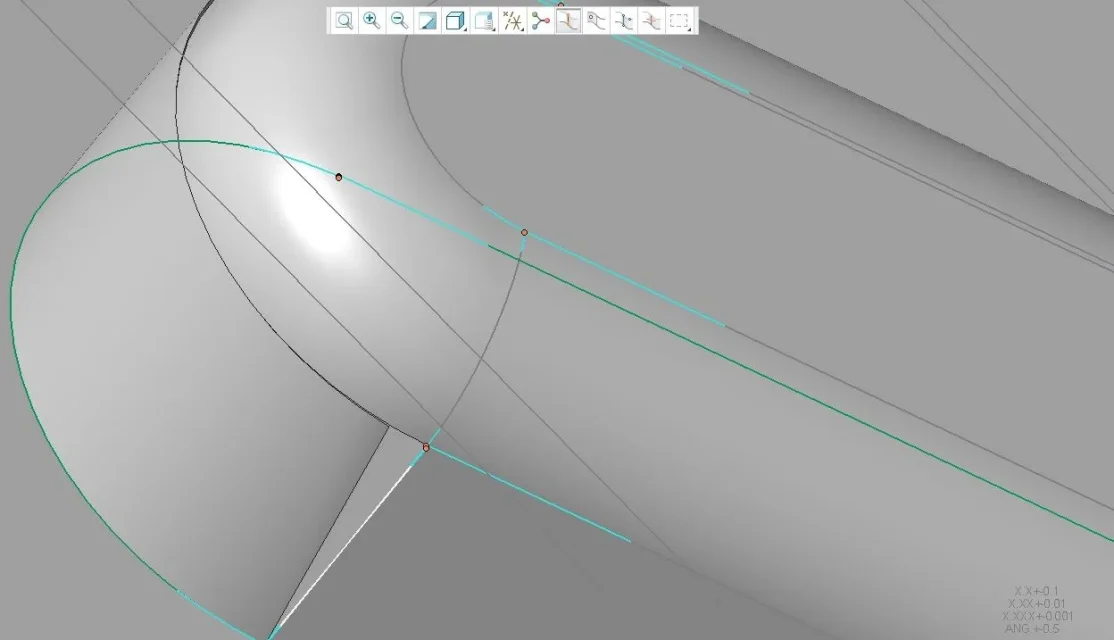Image resolution: width=1114 pixels, height=640 pixels.
Task: Select the curve point on the bright highlight
Action: 339,177
